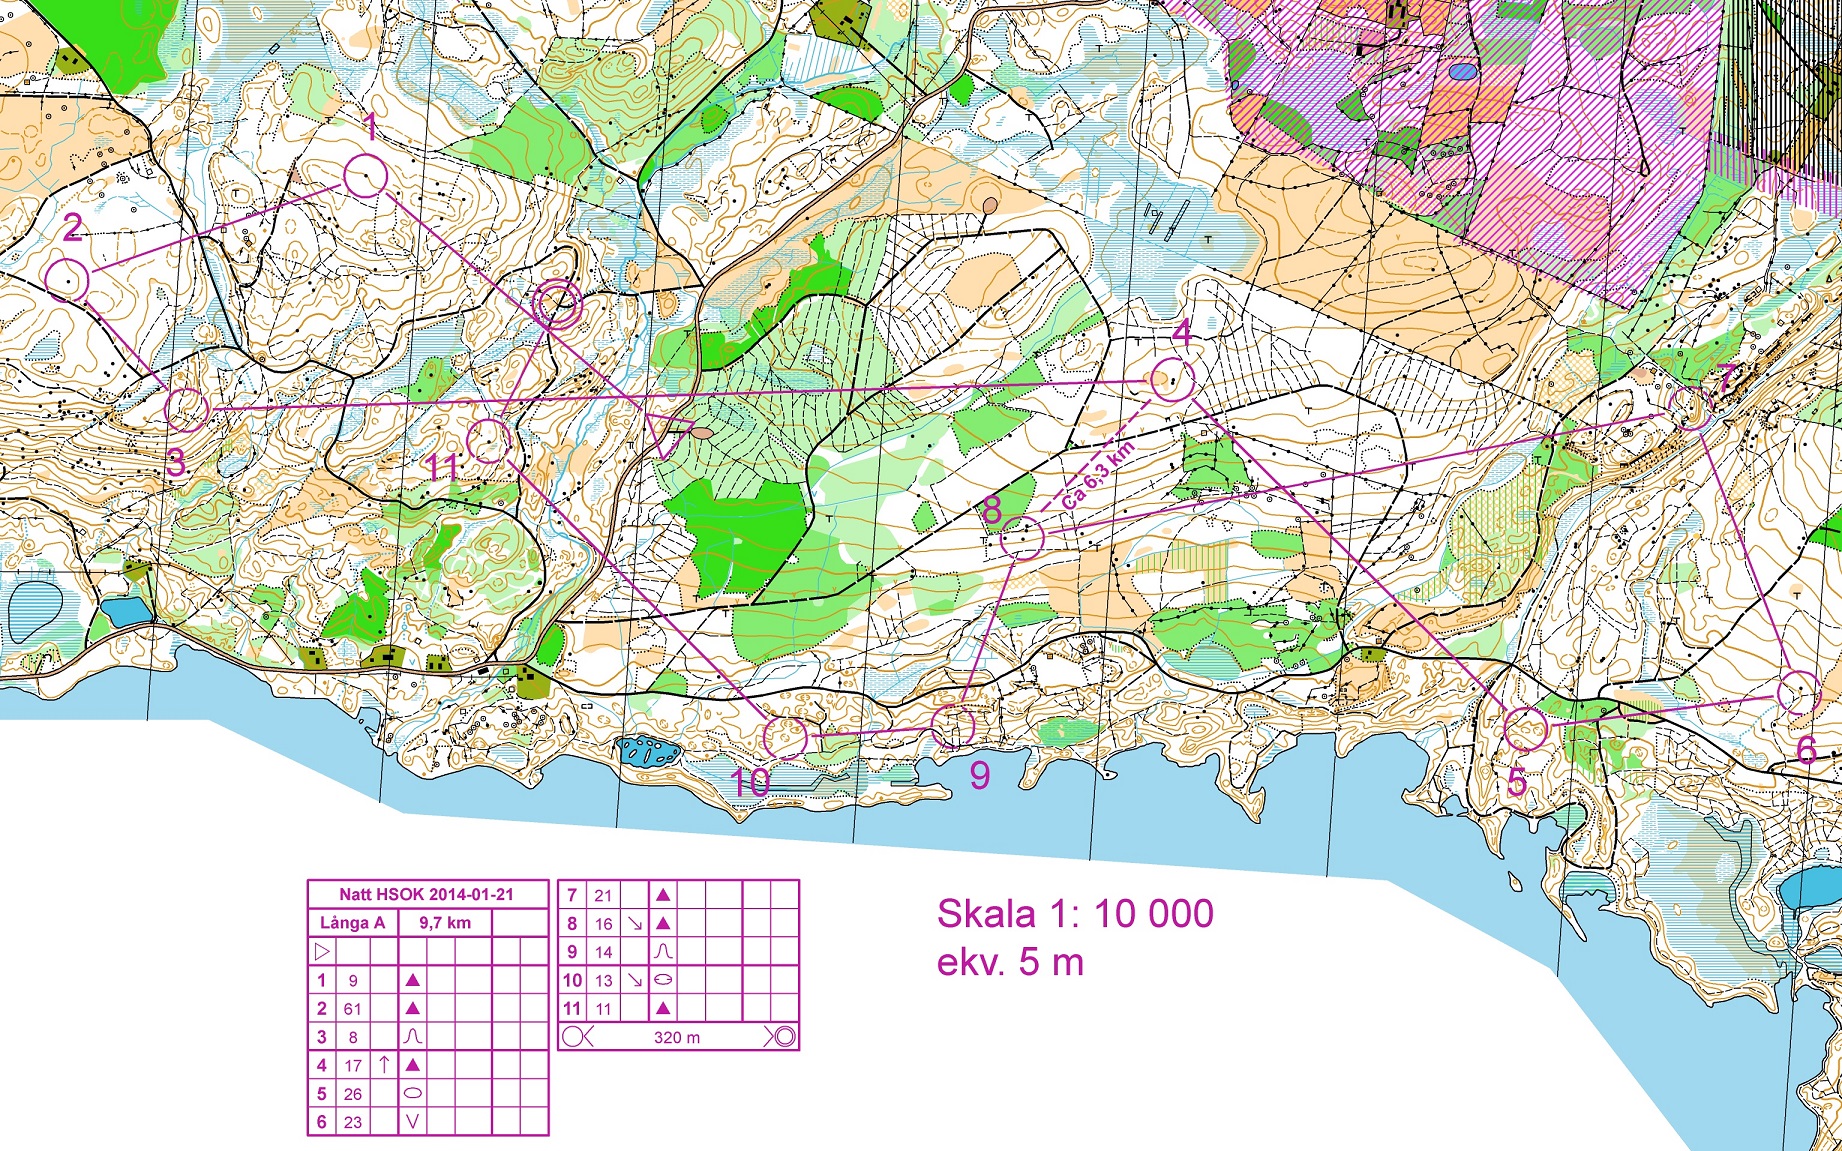Click the oval symbol in description row 10
This screenshot has height=1151, width=1842.
tap(663, 980)
